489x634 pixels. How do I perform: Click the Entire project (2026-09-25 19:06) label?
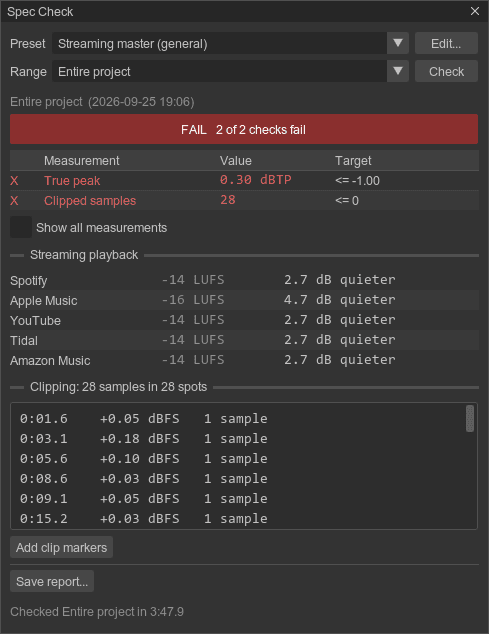102,101
